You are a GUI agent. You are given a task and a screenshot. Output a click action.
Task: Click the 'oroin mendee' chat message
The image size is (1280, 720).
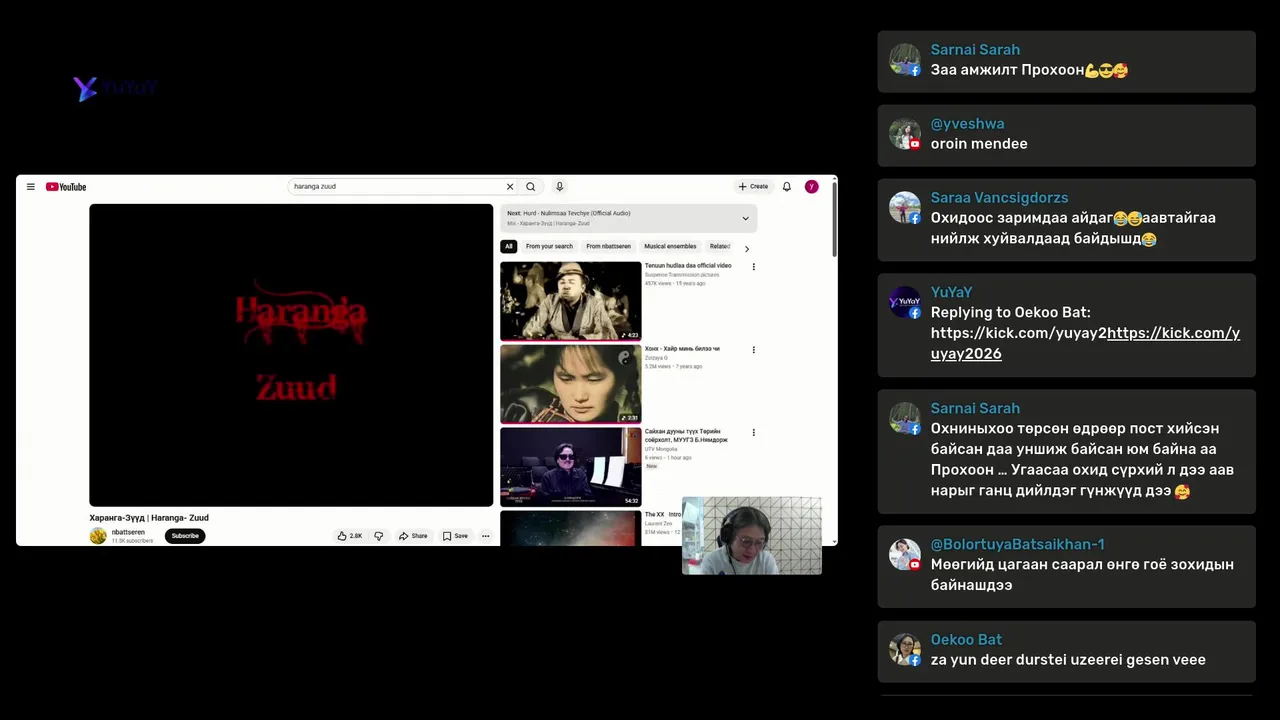tap(979, 144)
